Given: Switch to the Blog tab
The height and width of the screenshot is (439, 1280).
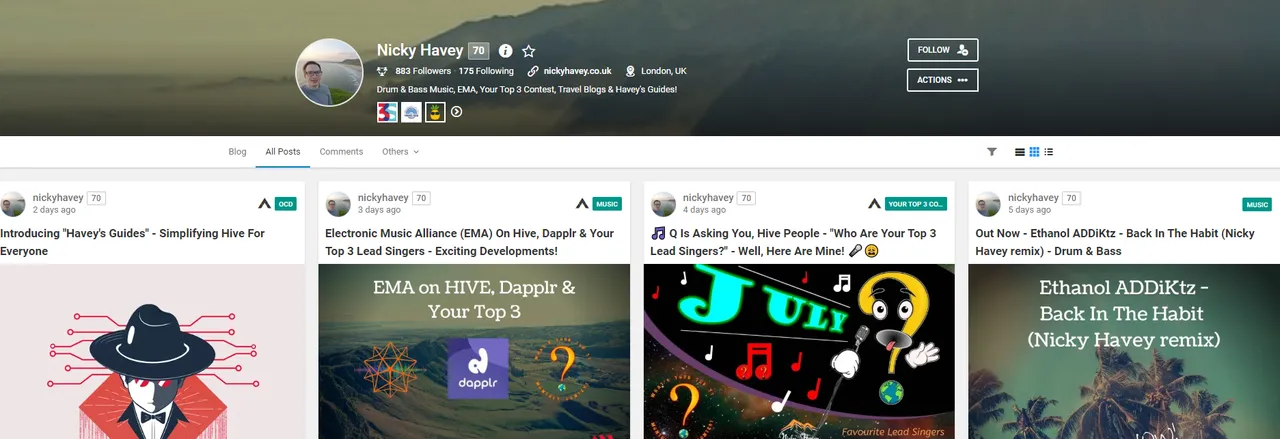Looking at the screenshot, I should click(237, 152).
